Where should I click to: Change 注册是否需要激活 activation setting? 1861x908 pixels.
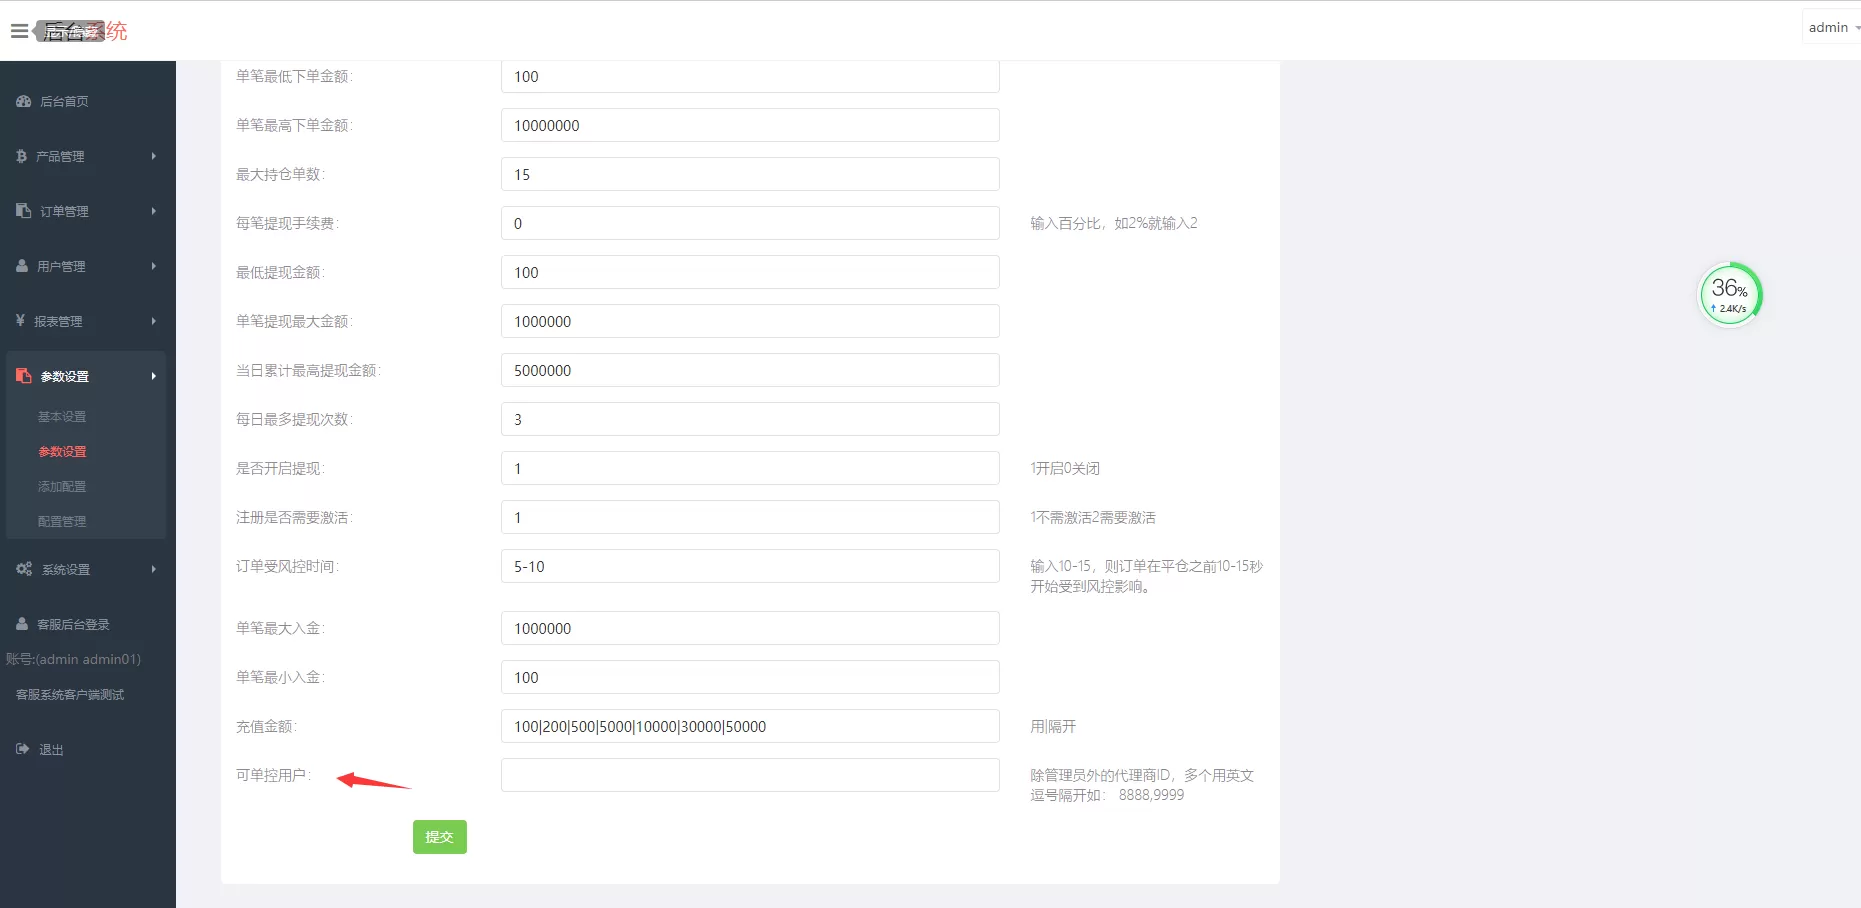coord(749,517)
